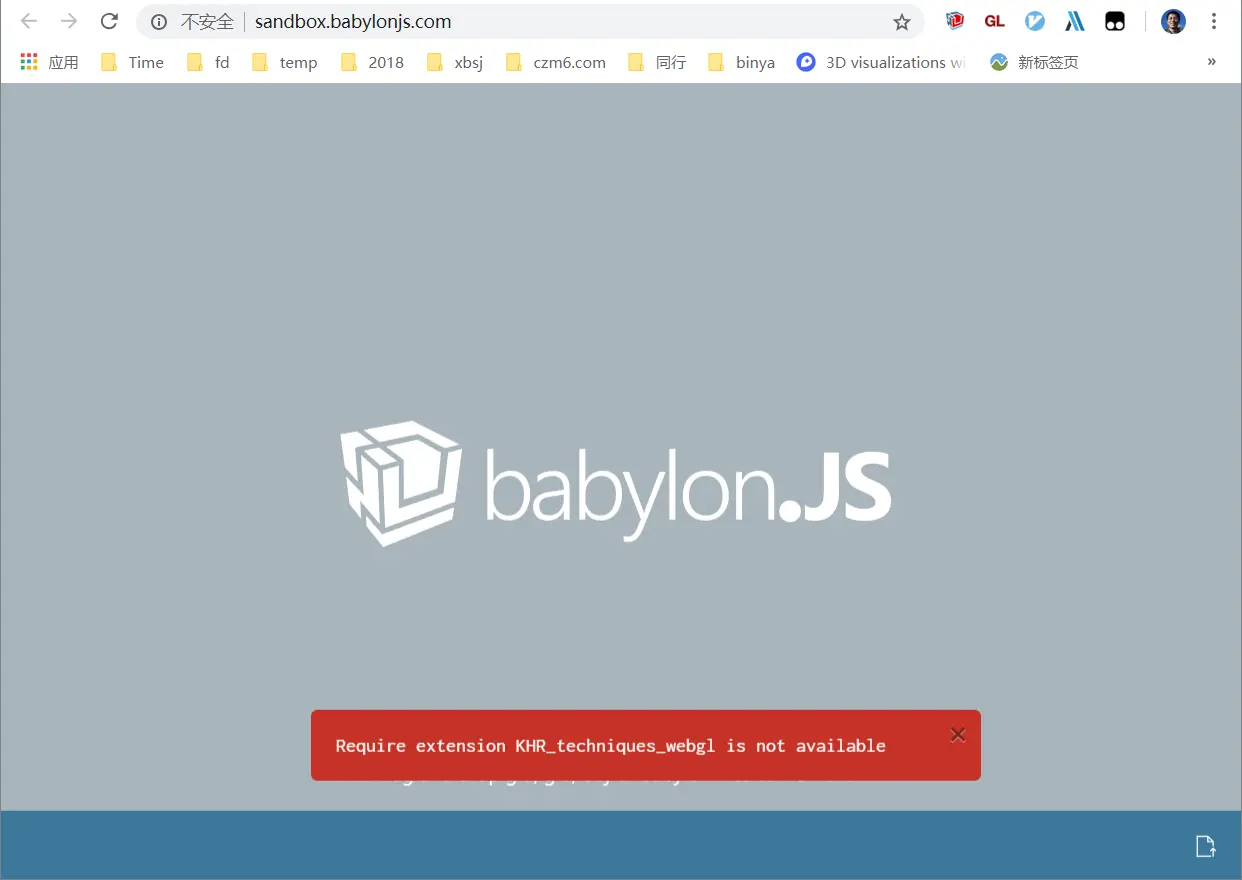Screen dimensions: 1242x880
Task: Open the 应用 apps shortcut
Action: coord(49,62)
